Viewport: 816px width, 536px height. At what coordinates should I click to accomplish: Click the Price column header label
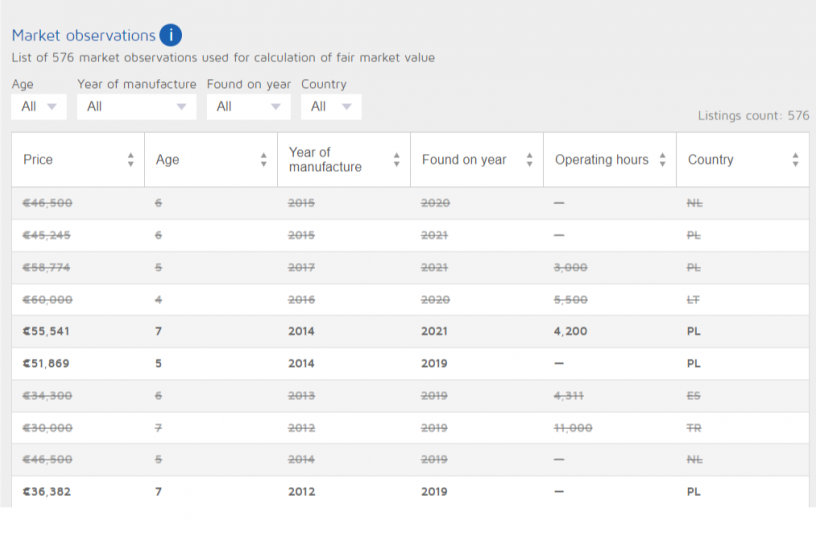[38, 160]
